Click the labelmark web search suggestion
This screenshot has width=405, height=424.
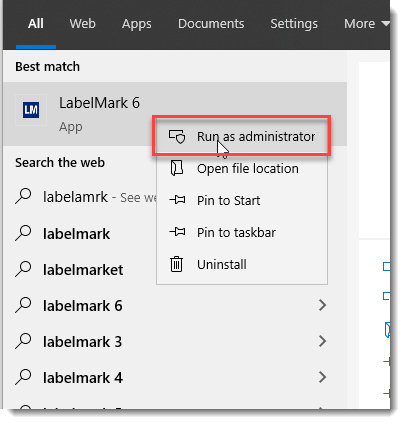pos(76,234)
